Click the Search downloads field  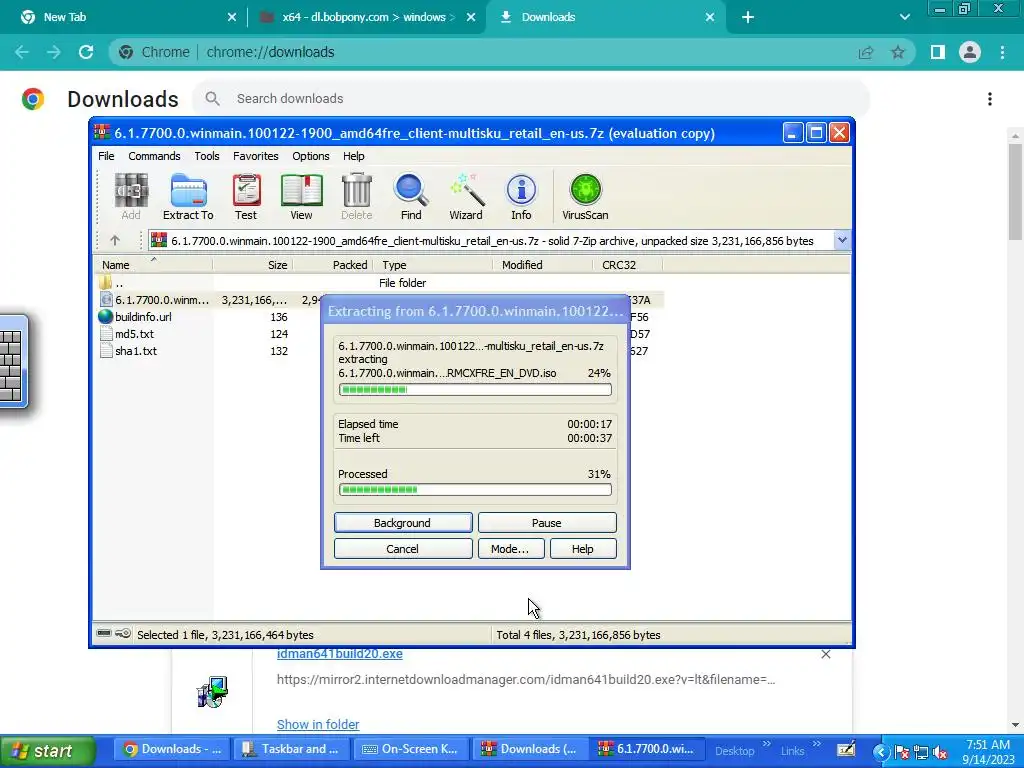click(x=530, y=99)
